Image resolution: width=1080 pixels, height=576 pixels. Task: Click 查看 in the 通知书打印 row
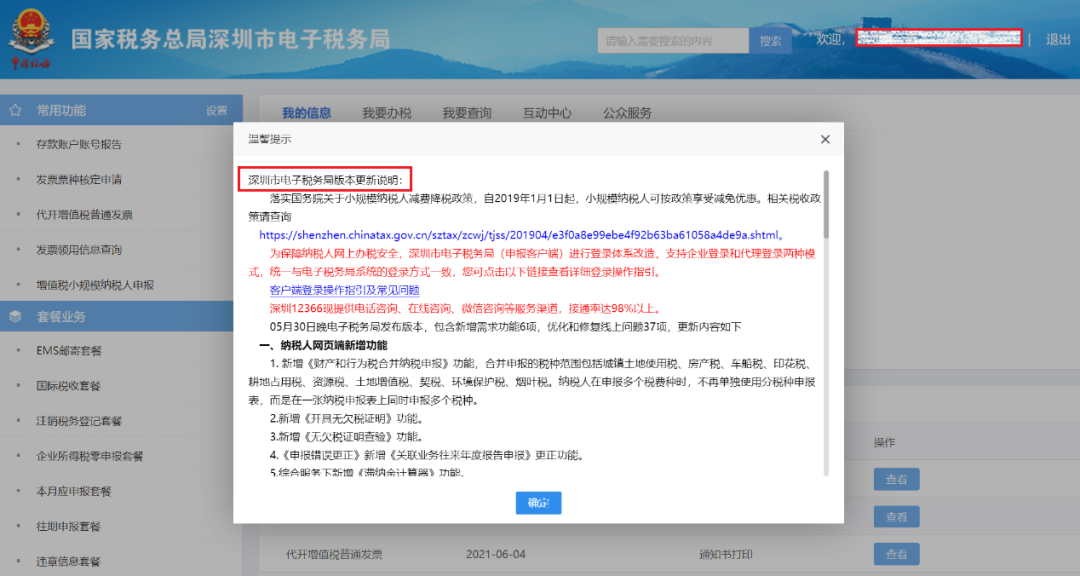[x=896, y=554]
